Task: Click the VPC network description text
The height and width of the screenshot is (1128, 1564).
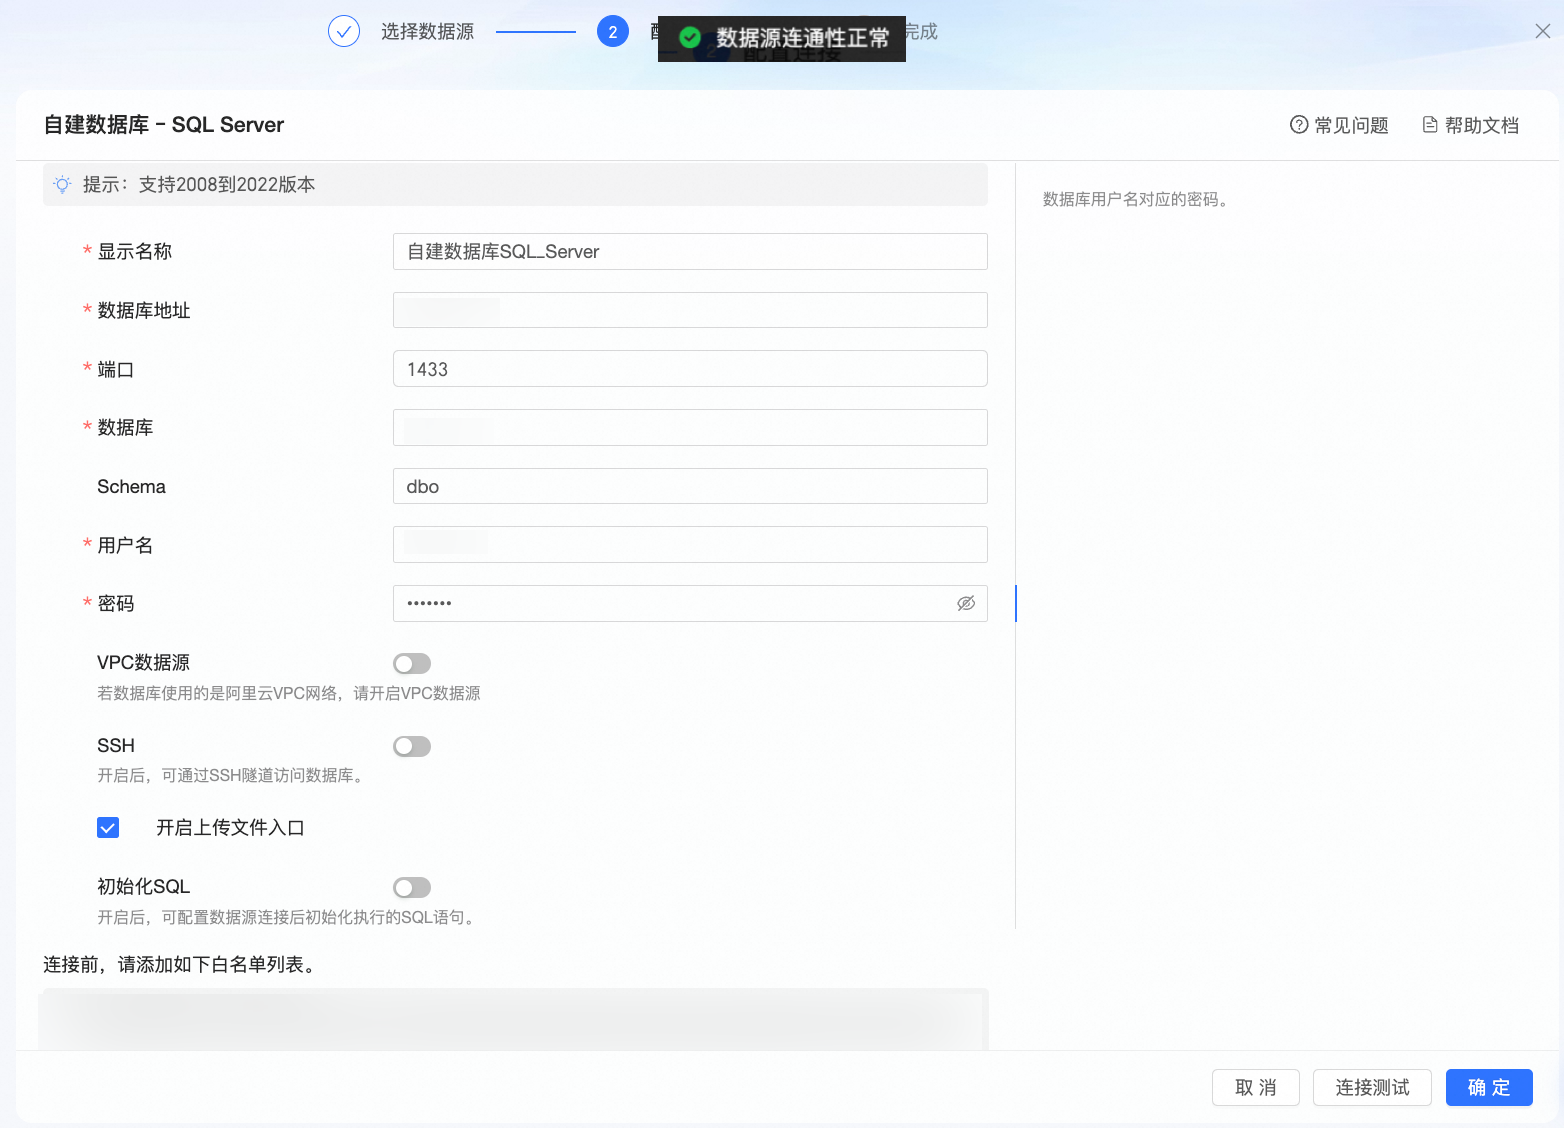Action: click(289, 693)
